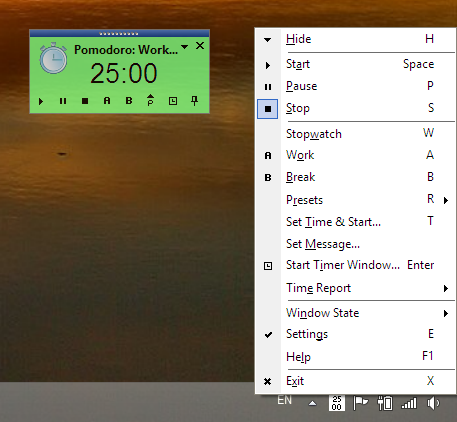Show hidden tray icons arrow
Image resolution: width=457 pixels, height=422 pixels.
tap(312, 403)
